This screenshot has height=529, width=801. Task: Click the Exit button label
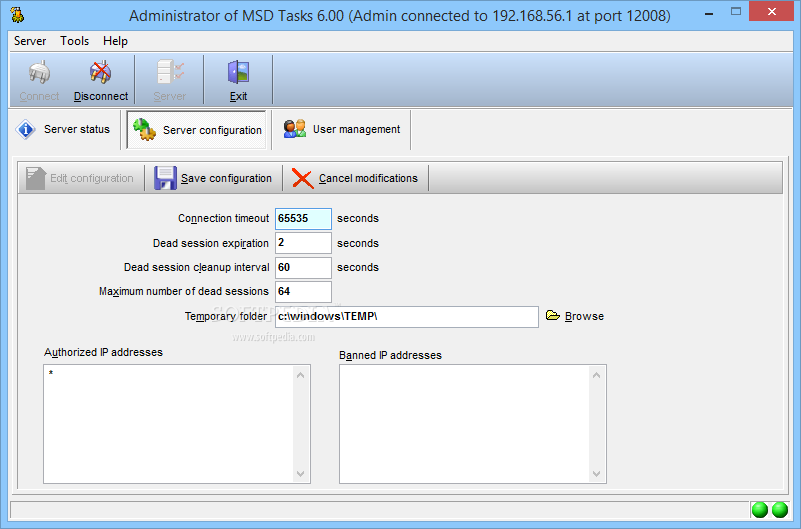click(x=238, y=96)
